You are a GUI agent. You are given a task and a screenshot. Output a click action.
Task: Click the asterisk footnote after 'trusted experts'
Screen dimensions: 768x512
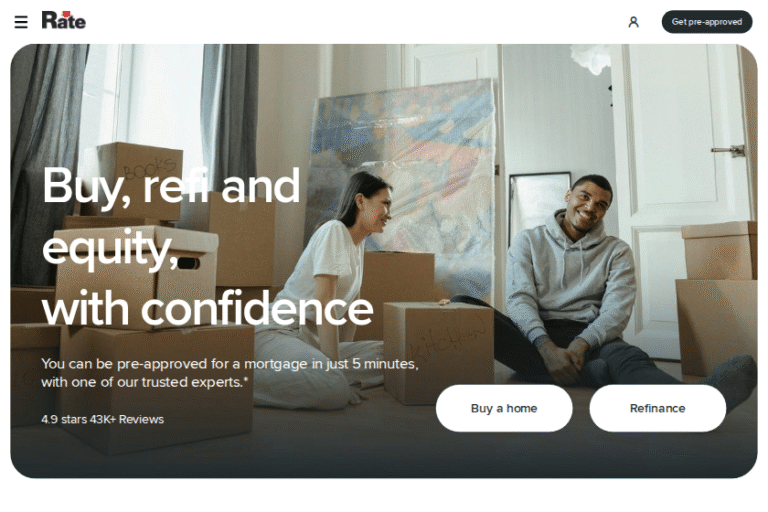click(246, 379)
